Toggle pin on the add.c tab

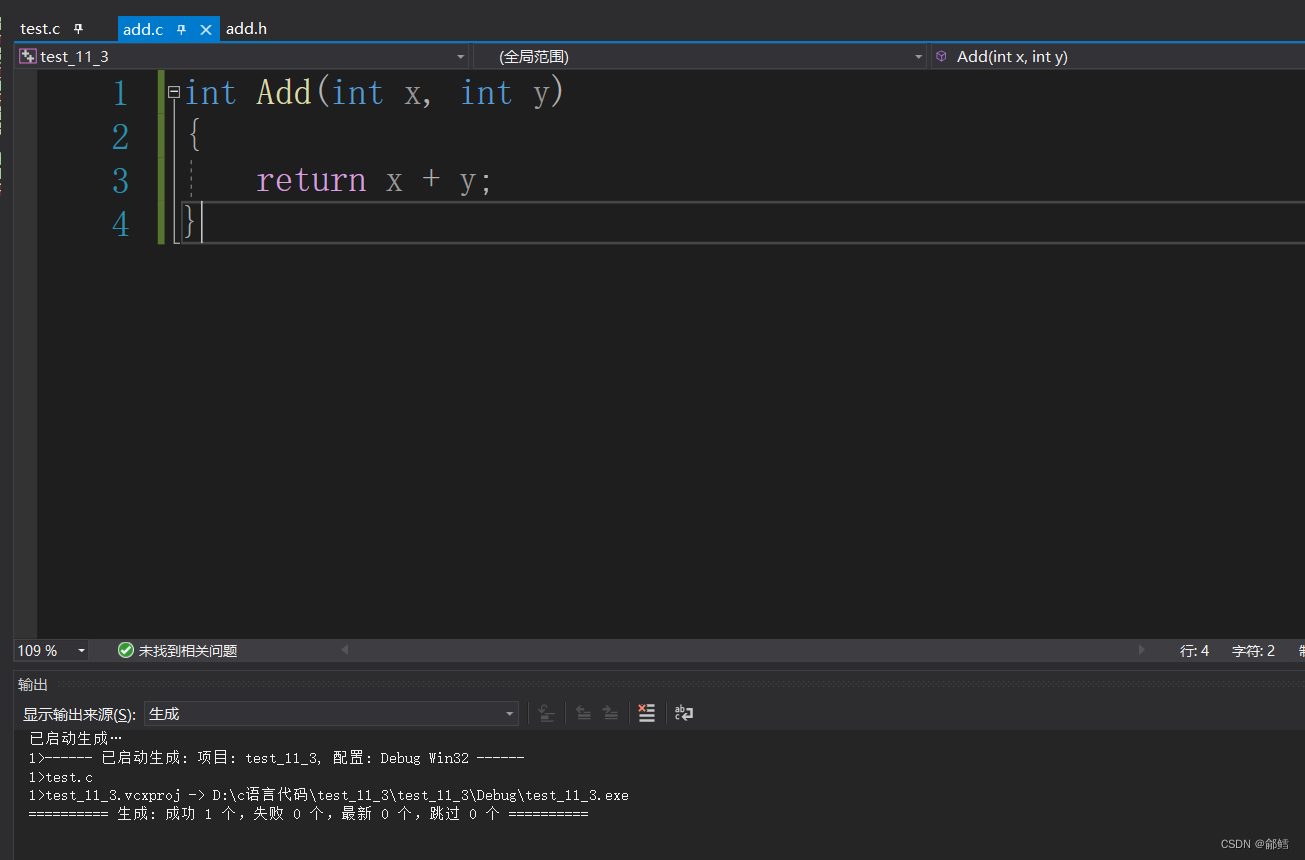[182, 30]
